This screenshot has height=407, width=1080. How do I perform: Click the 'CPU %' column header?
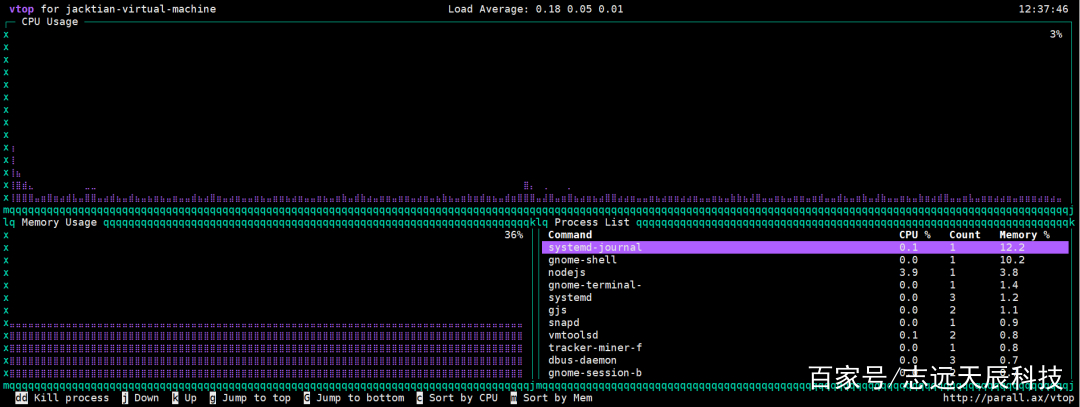coord(915,235)
